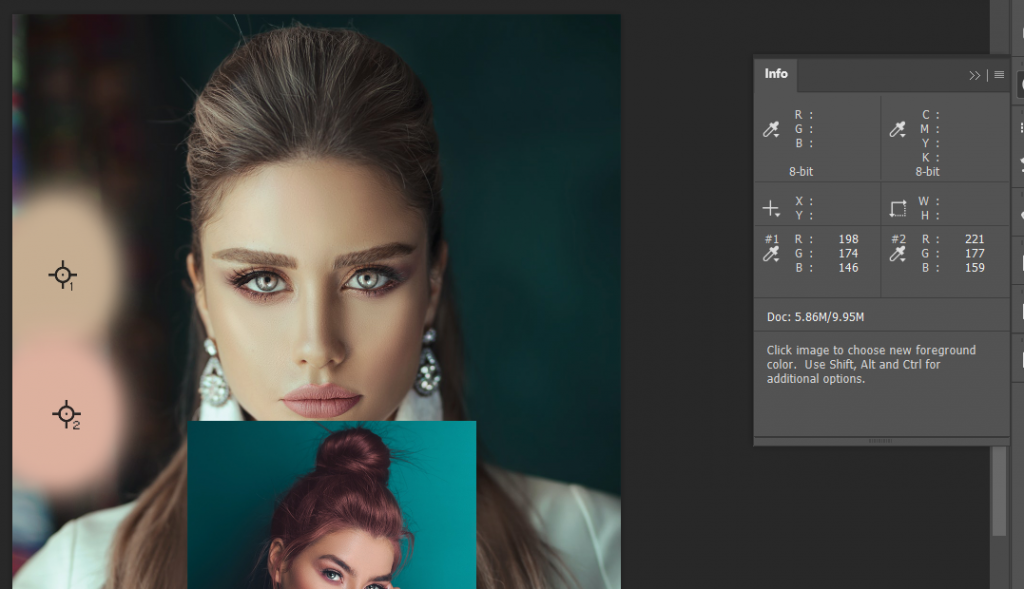Click the sampler #1 green value 174

[848, 253]
